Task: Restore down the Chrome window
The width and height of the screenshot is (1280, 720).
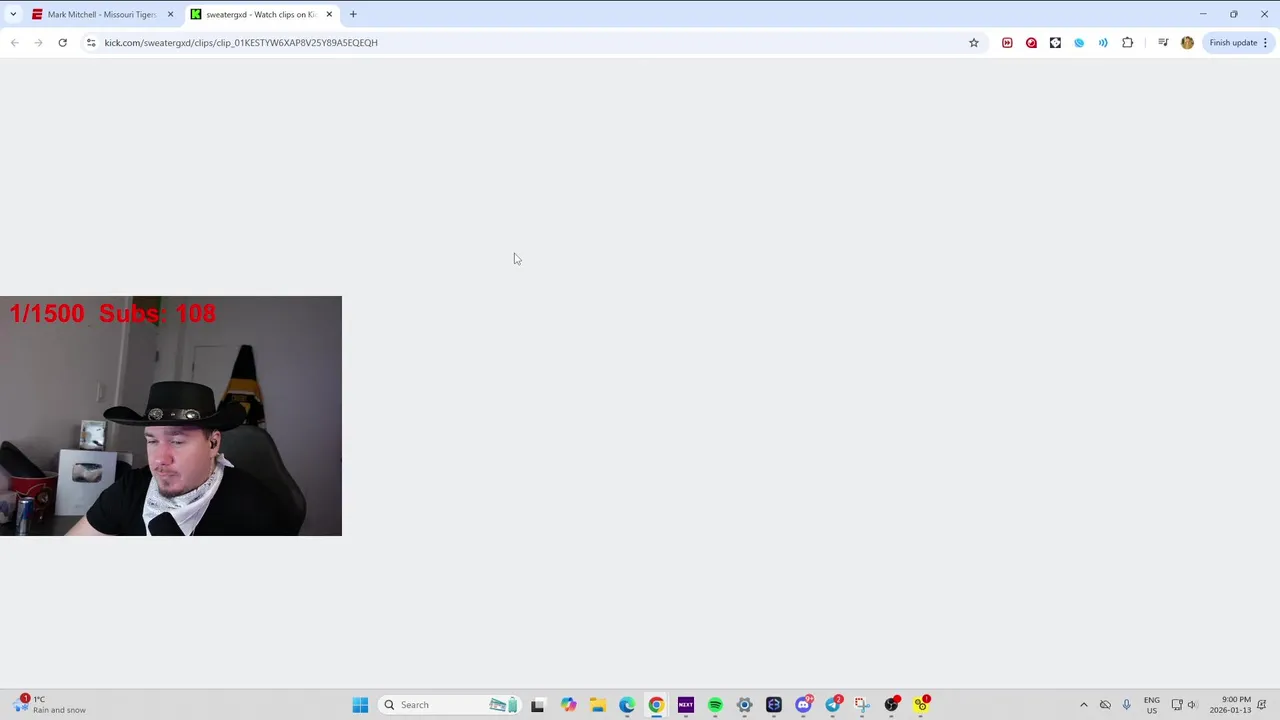Action: coord(1233,14)
